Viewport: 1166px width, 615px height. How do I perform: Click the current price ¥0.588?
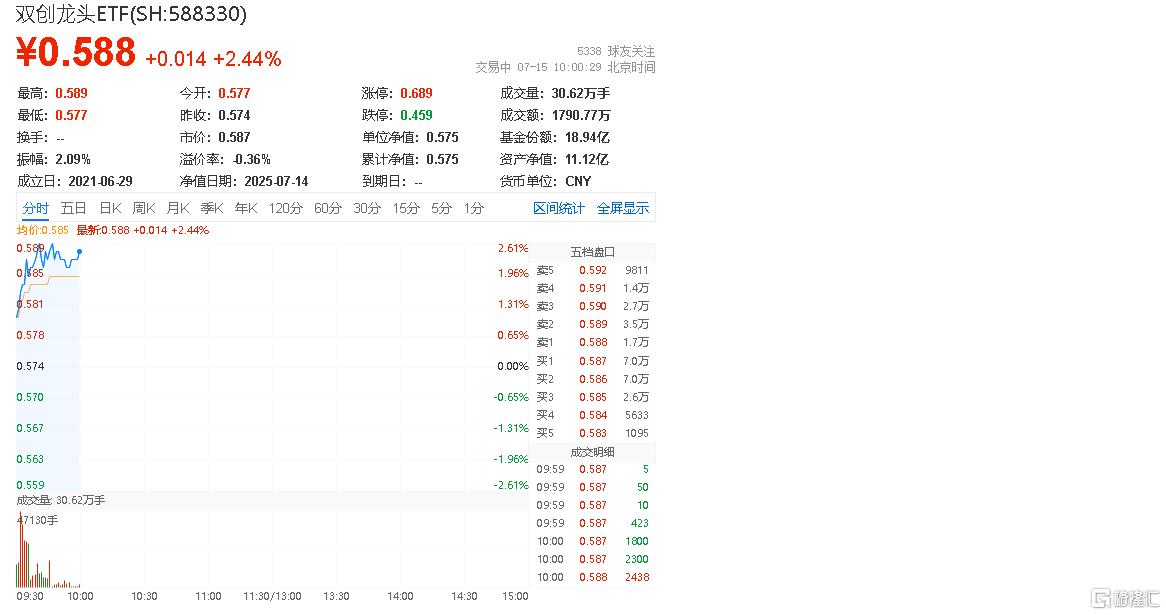pyautogui.click(x=76, y=52)
